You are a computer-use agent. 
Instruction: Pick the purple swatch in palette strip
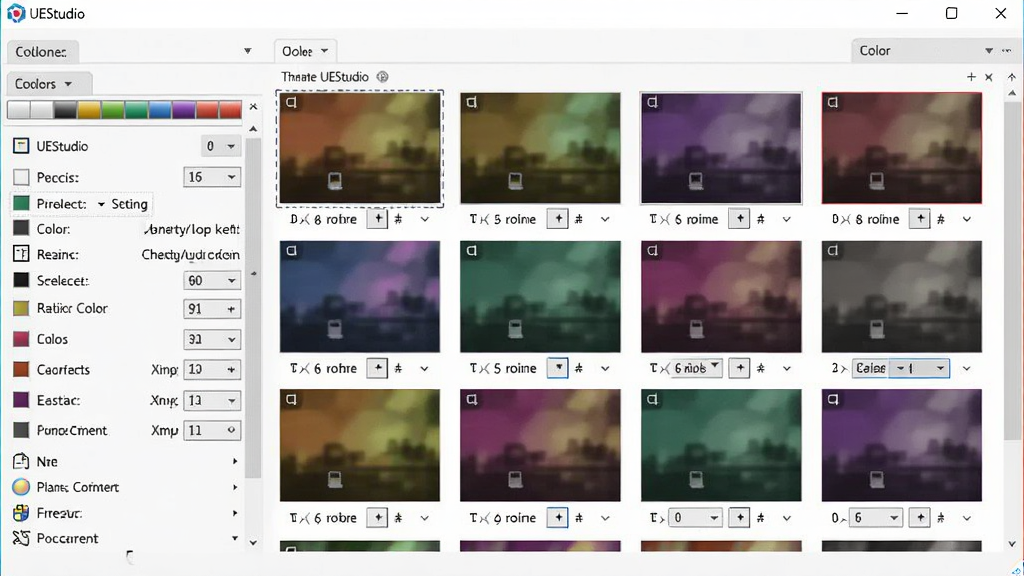[x=184, y=110]
